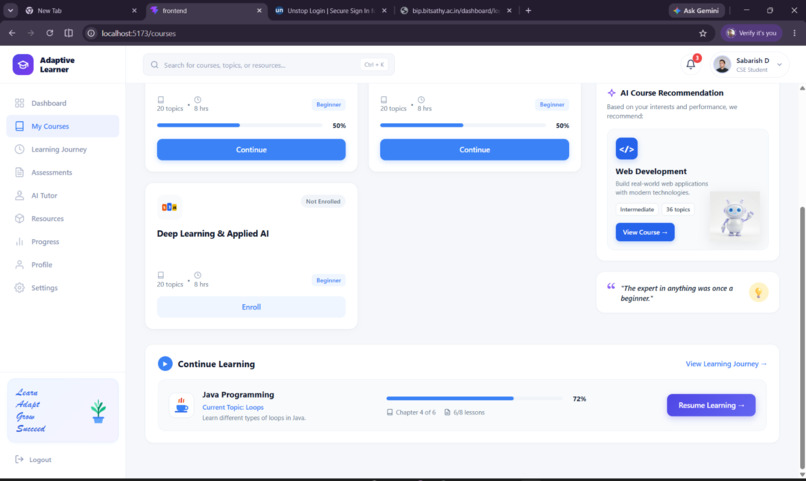Click the Adaptive Learner graduation cap logo
The width and height of the screenshot is (806, 481).
(x=23, y=65)
